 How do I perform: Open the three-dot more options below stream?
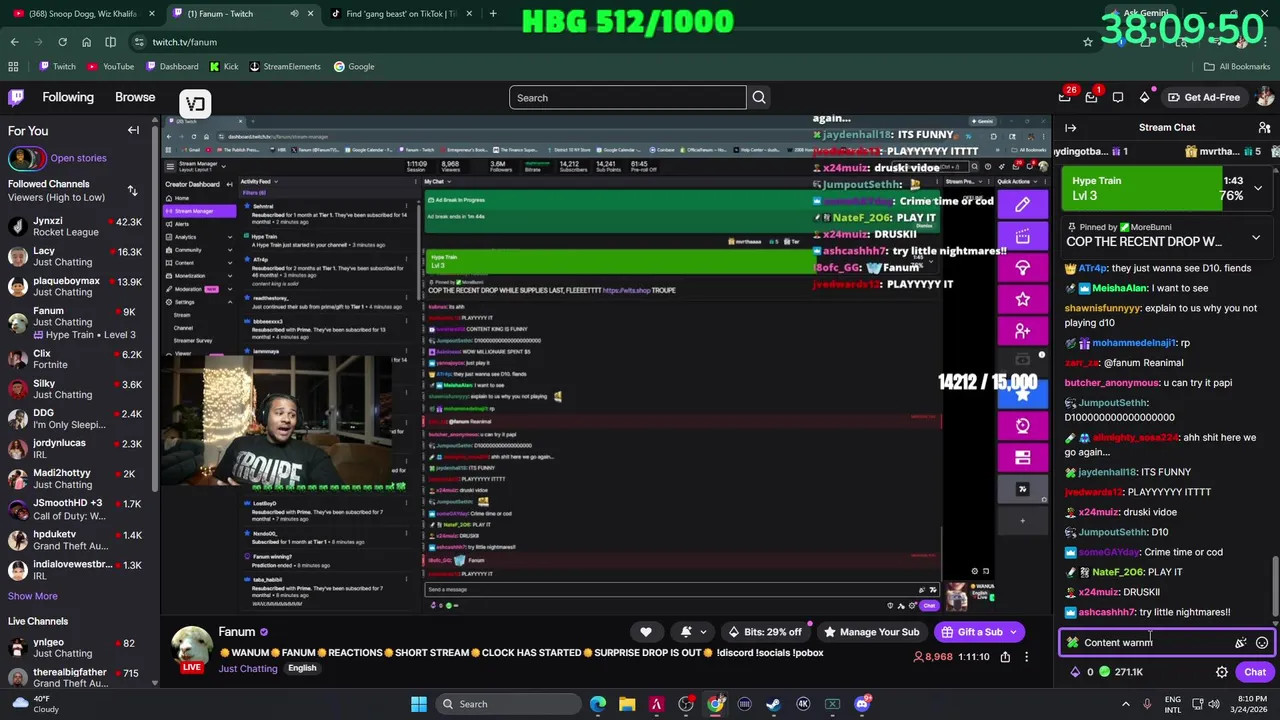[x=1026, y=657]
